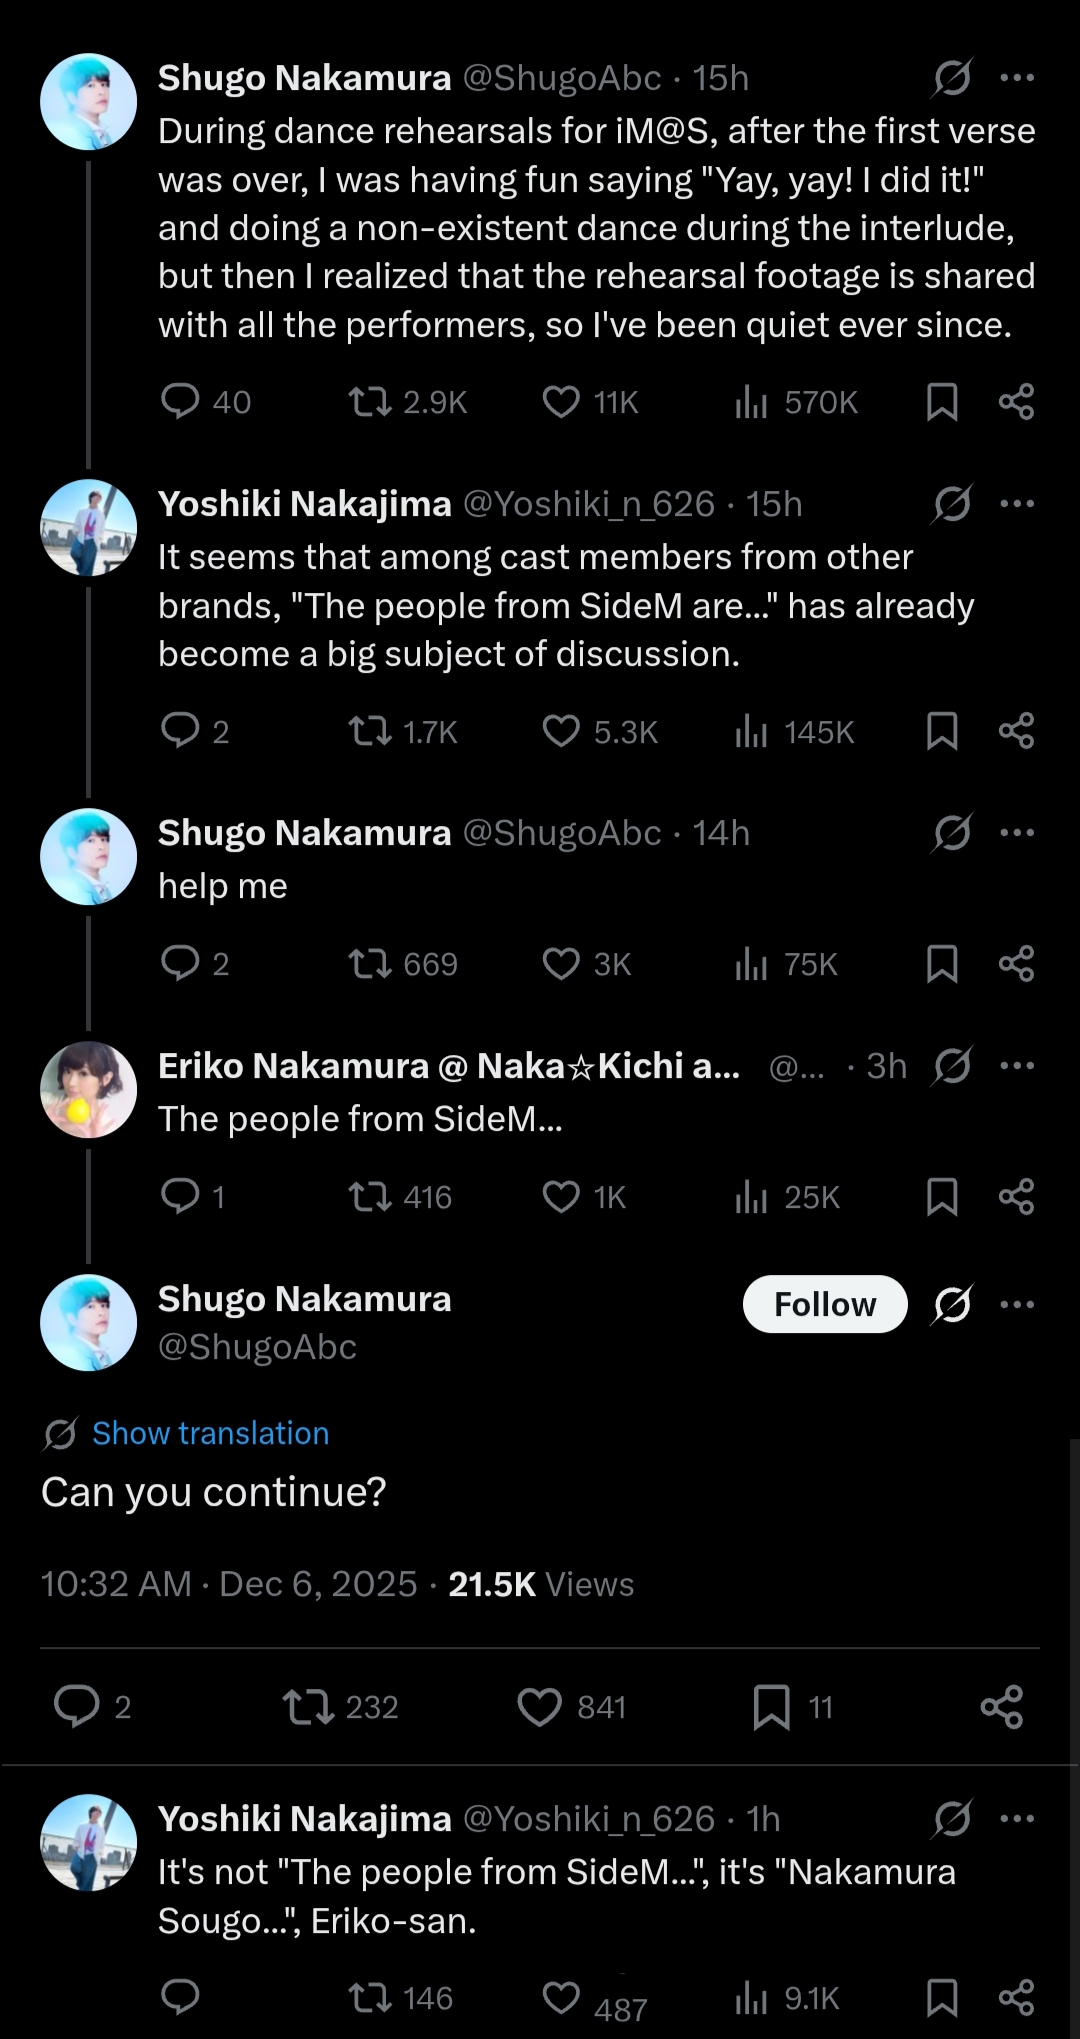The height and width of the screenshot is (2039, 1080).
Task: Reply to Eriko Nakamura's SideM tweet
Action: click(180, 1196)
